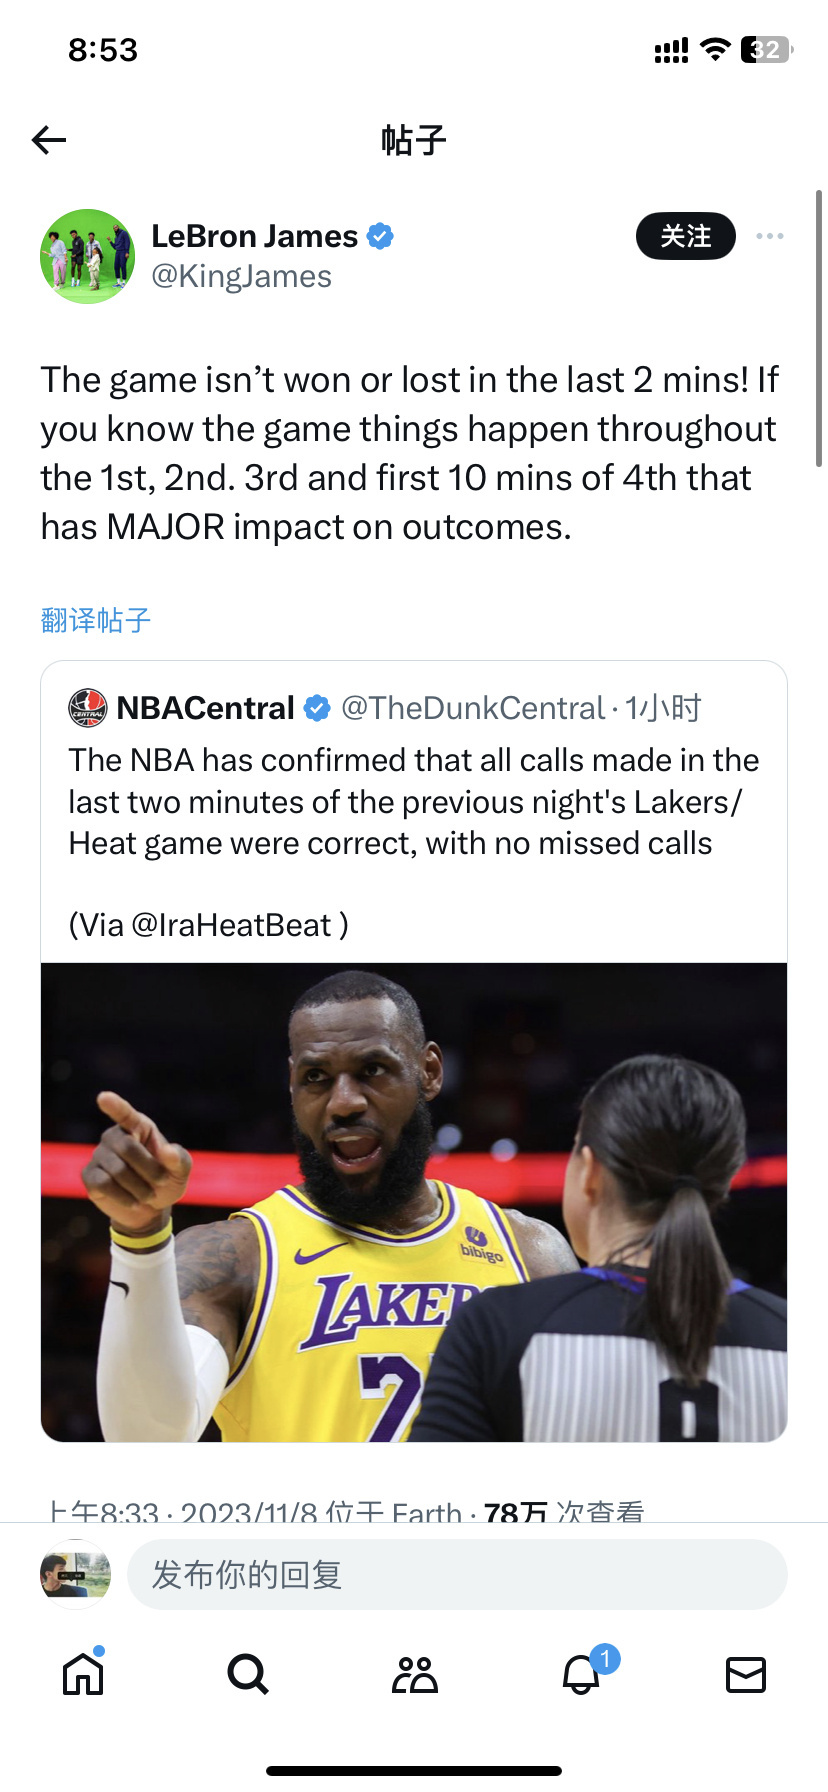Switch to the 帖子 view header
The image size is (828, 1792).
pos(414,140)
